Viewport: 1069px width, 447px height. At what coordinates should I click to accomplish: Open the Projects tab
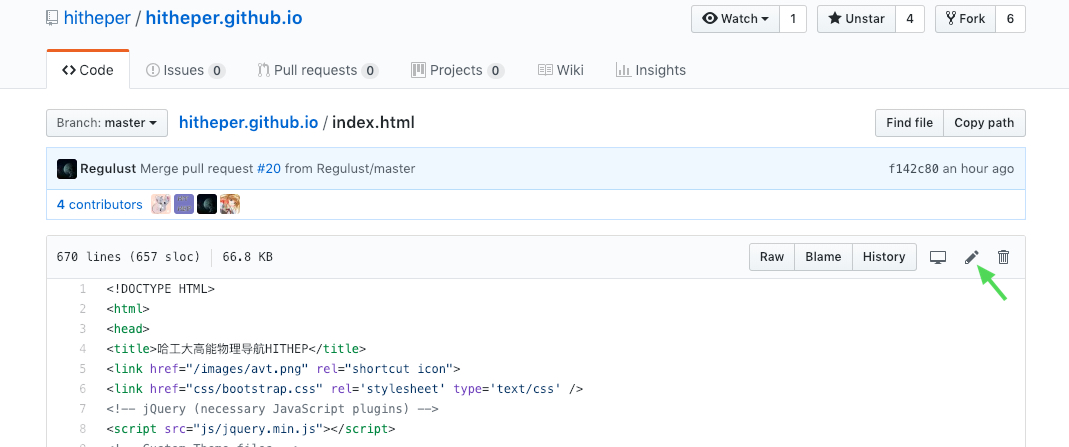click(x=457, y=70)
